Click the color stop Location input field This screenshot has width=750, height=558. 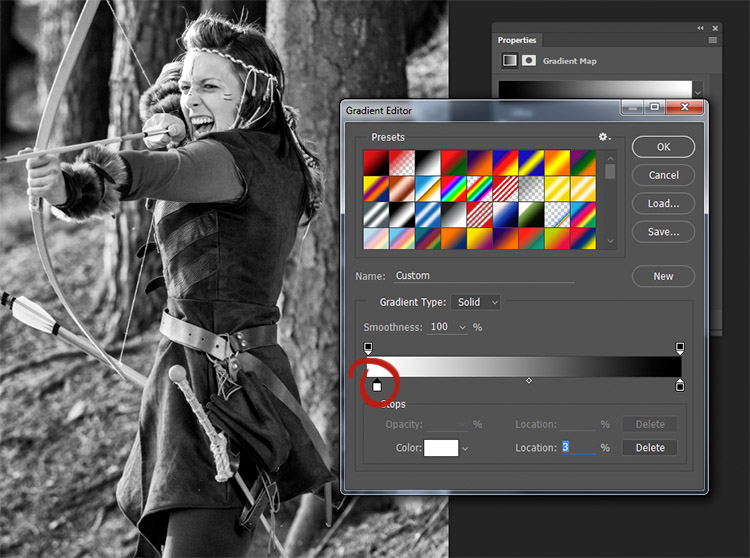pyautogui.click(x=578, y=448)
